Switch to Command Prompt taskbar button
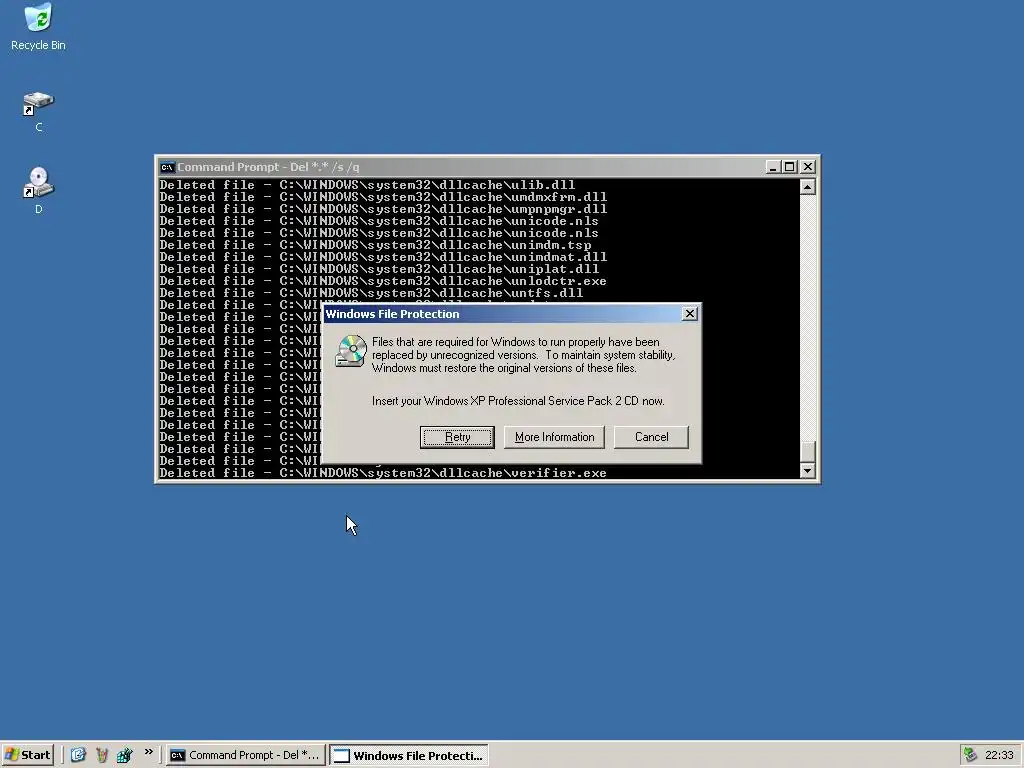 click(245, 755)
